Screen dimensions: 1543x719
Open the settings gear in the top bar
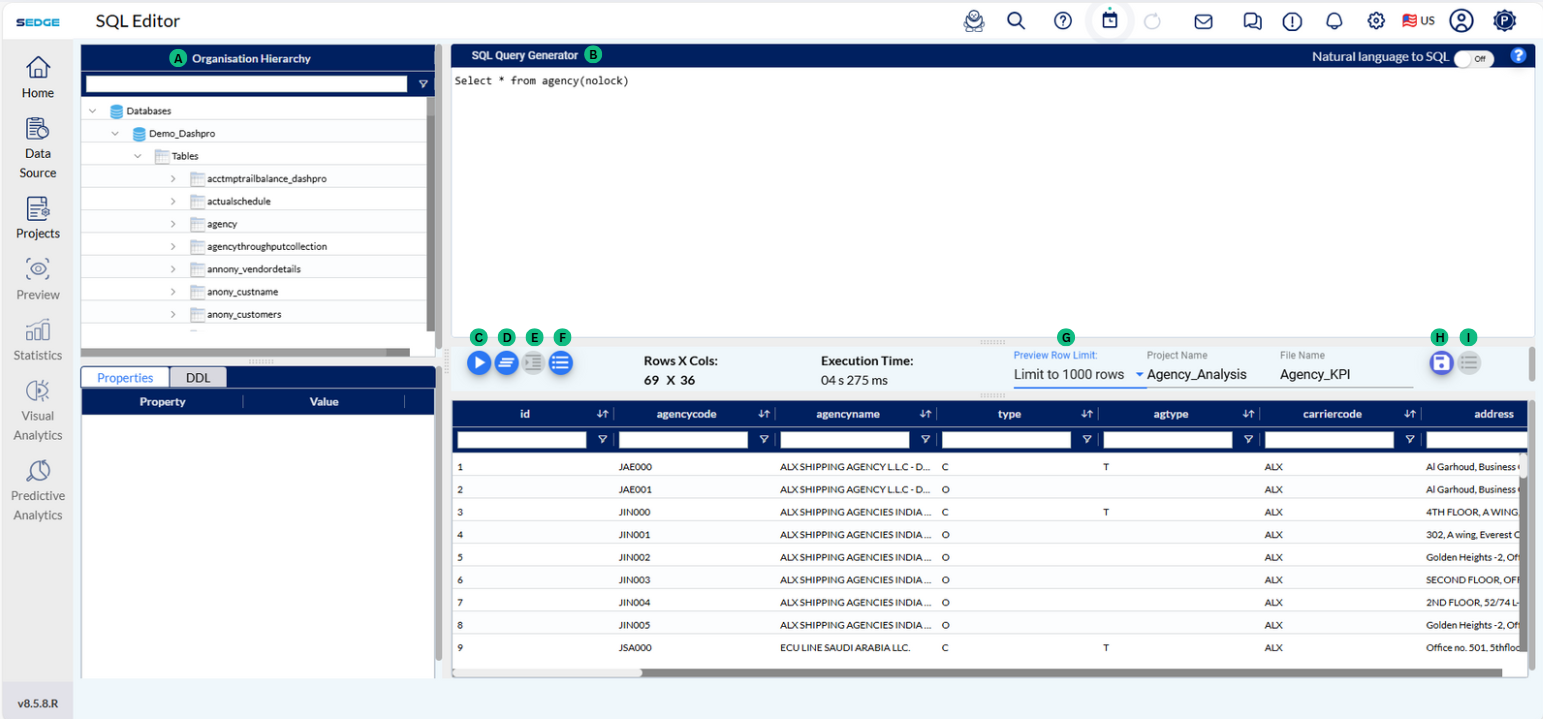tap(1376, 21)
